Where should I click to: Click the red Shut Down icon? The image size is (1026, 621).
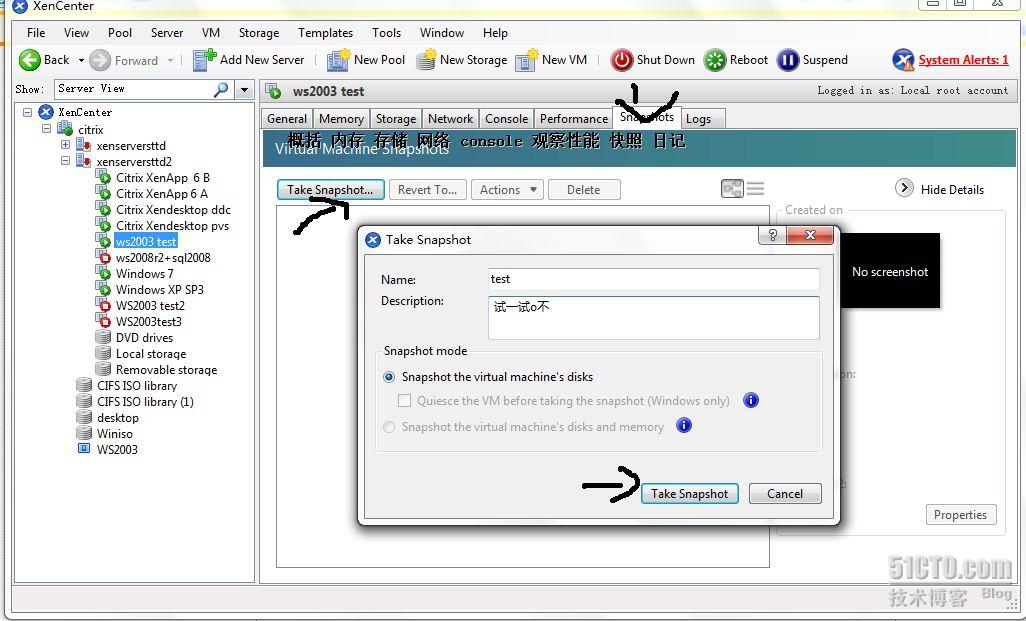pos(622,60)
